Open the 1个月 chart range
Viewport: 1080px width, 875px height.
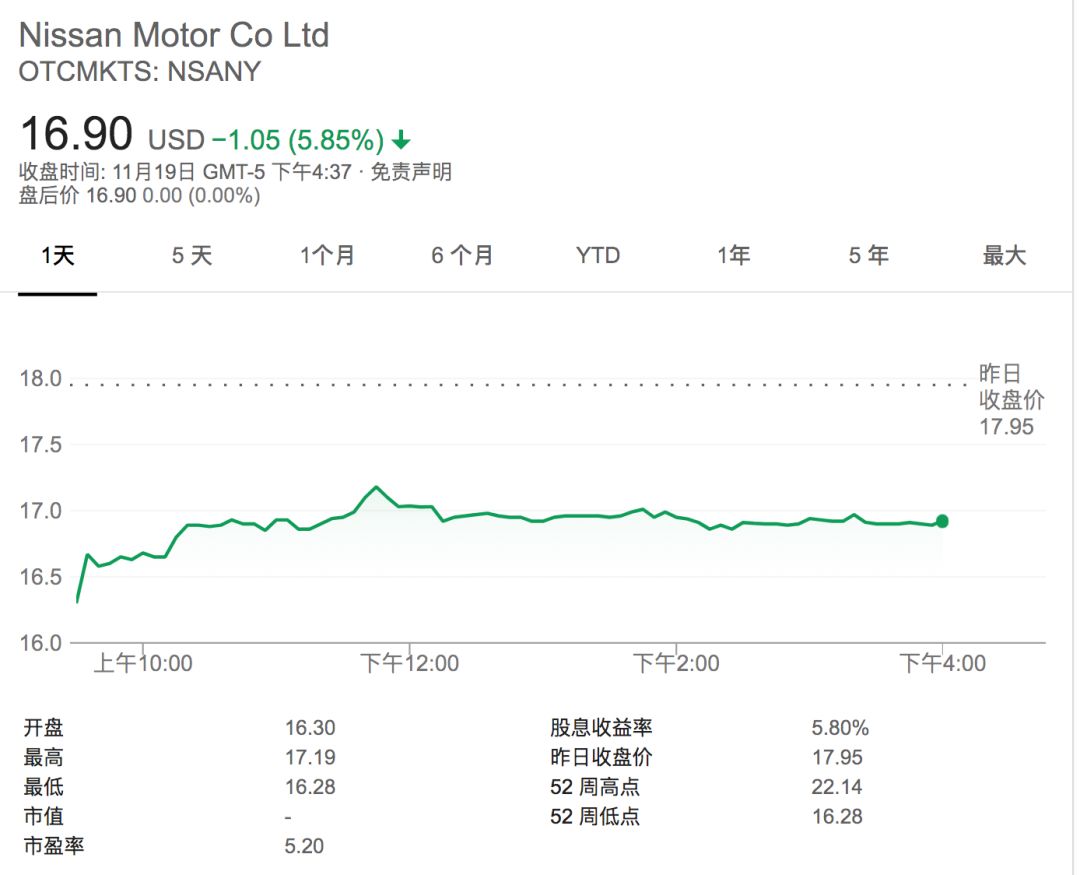[328, 256]
